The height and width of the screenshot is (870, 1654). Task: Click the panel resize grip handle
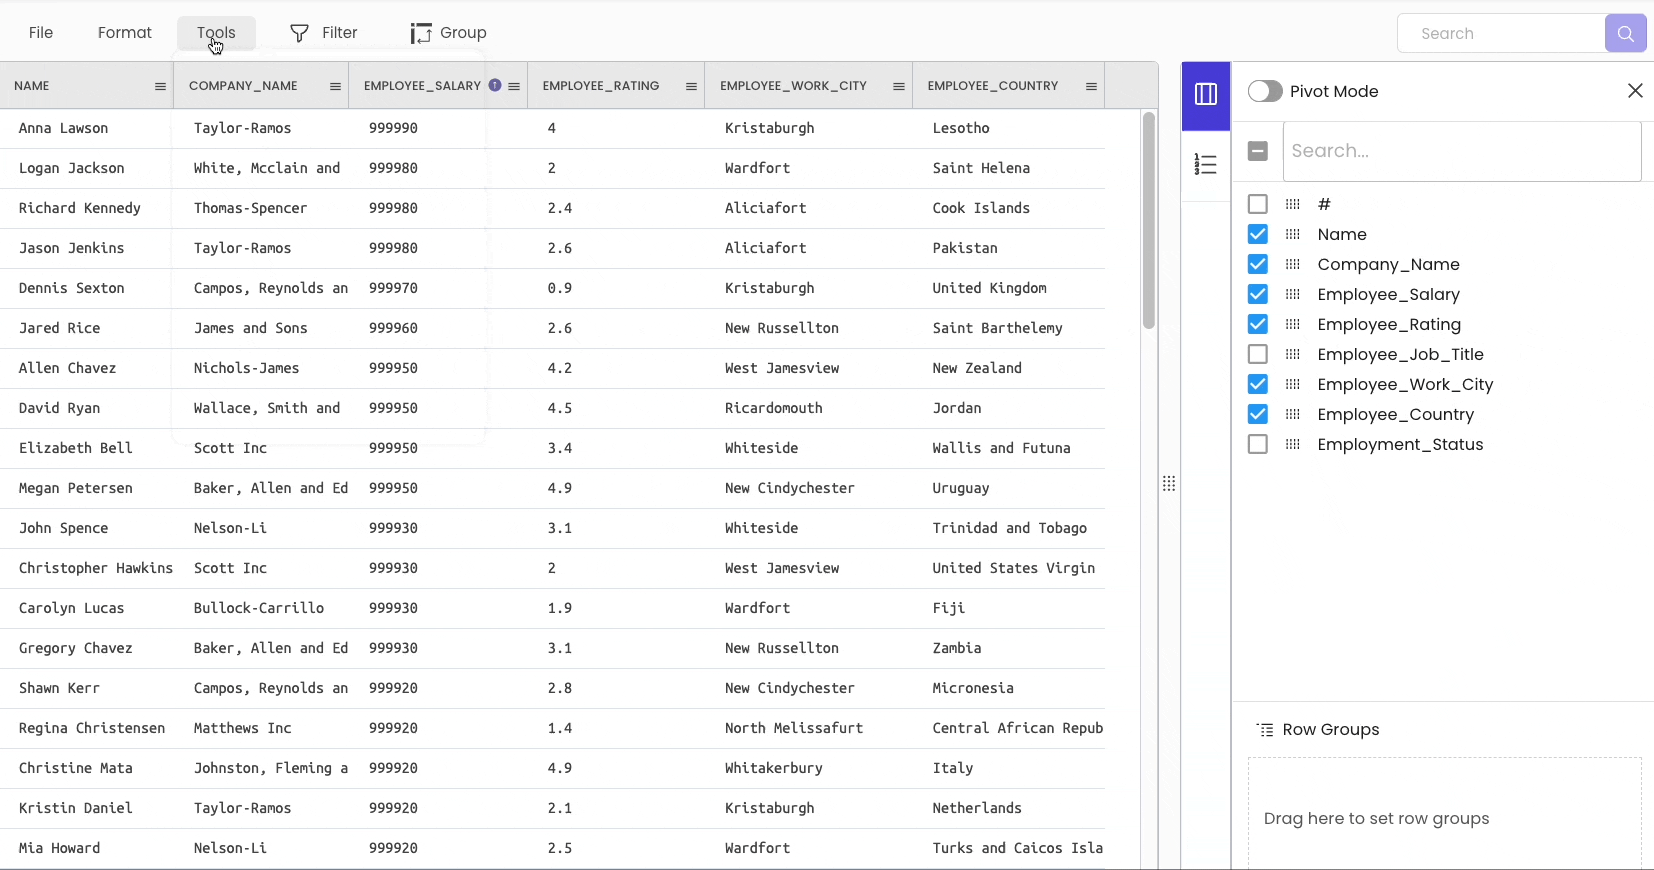[1169, 484]
